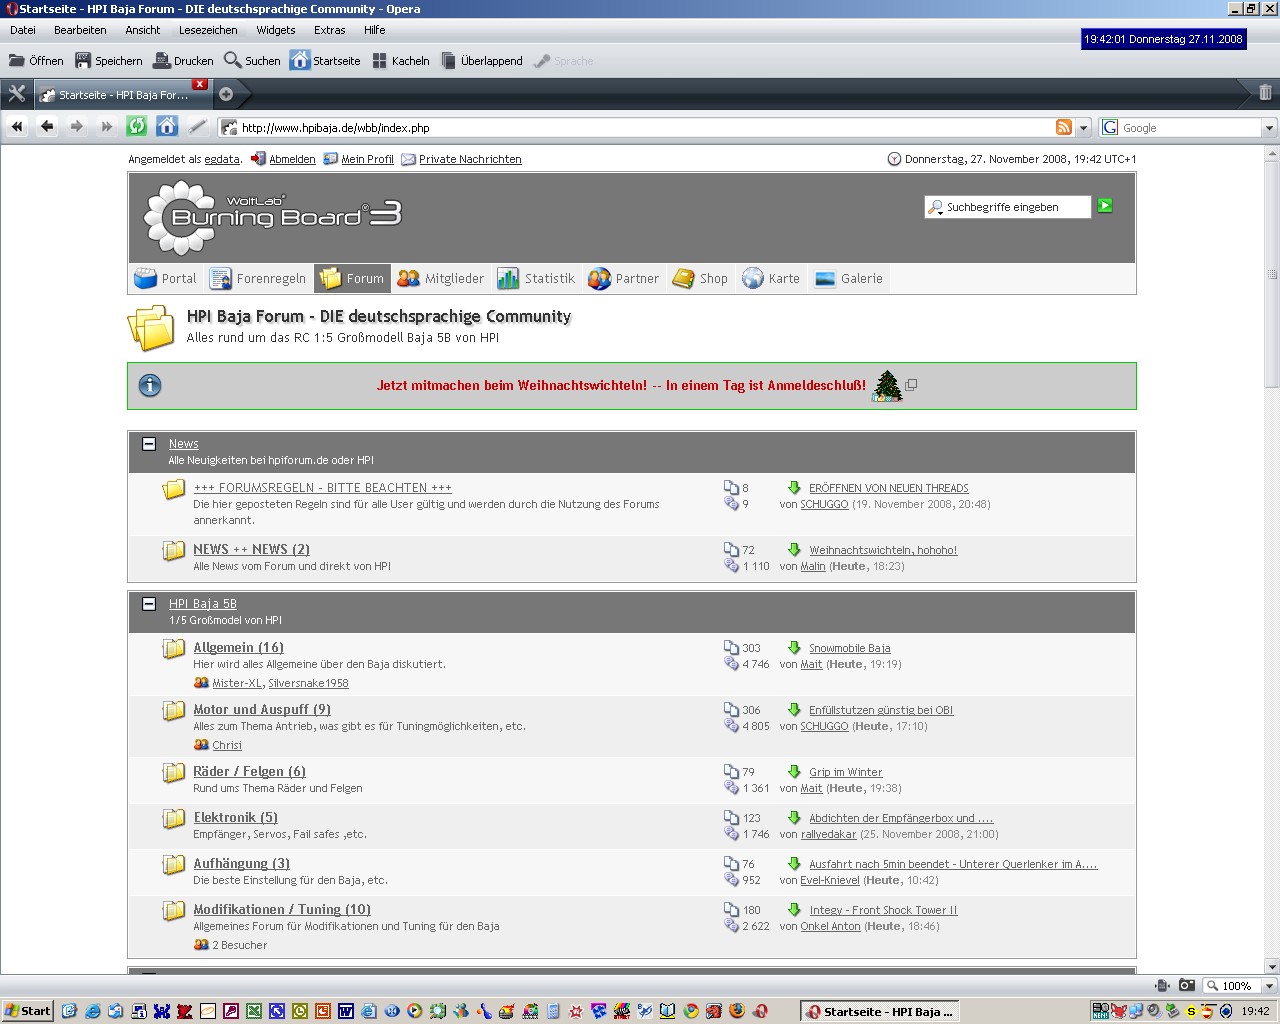Click green arrow next to Snowmobile Baja
Image resolution: width=1280 pixels, height=1024 pixels.
[794, 648]
